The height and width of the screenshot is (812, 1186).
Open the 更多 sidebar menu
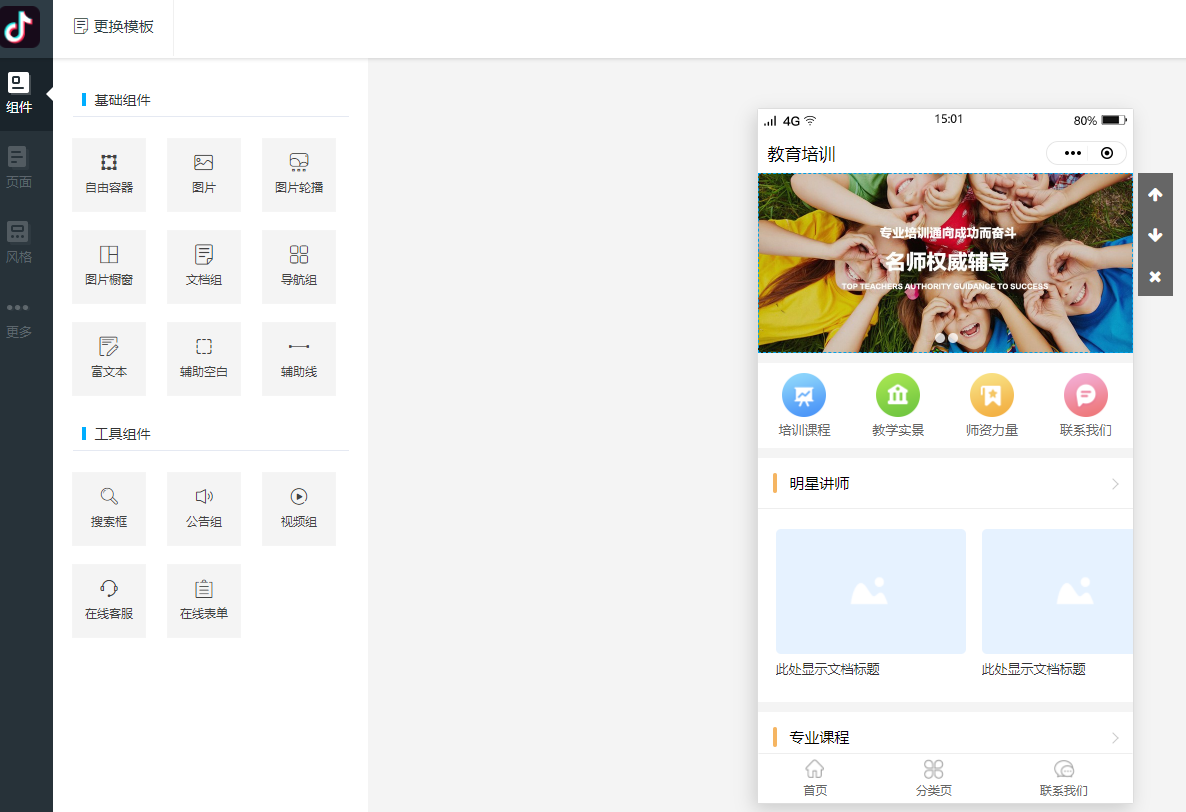coord(19,320)
